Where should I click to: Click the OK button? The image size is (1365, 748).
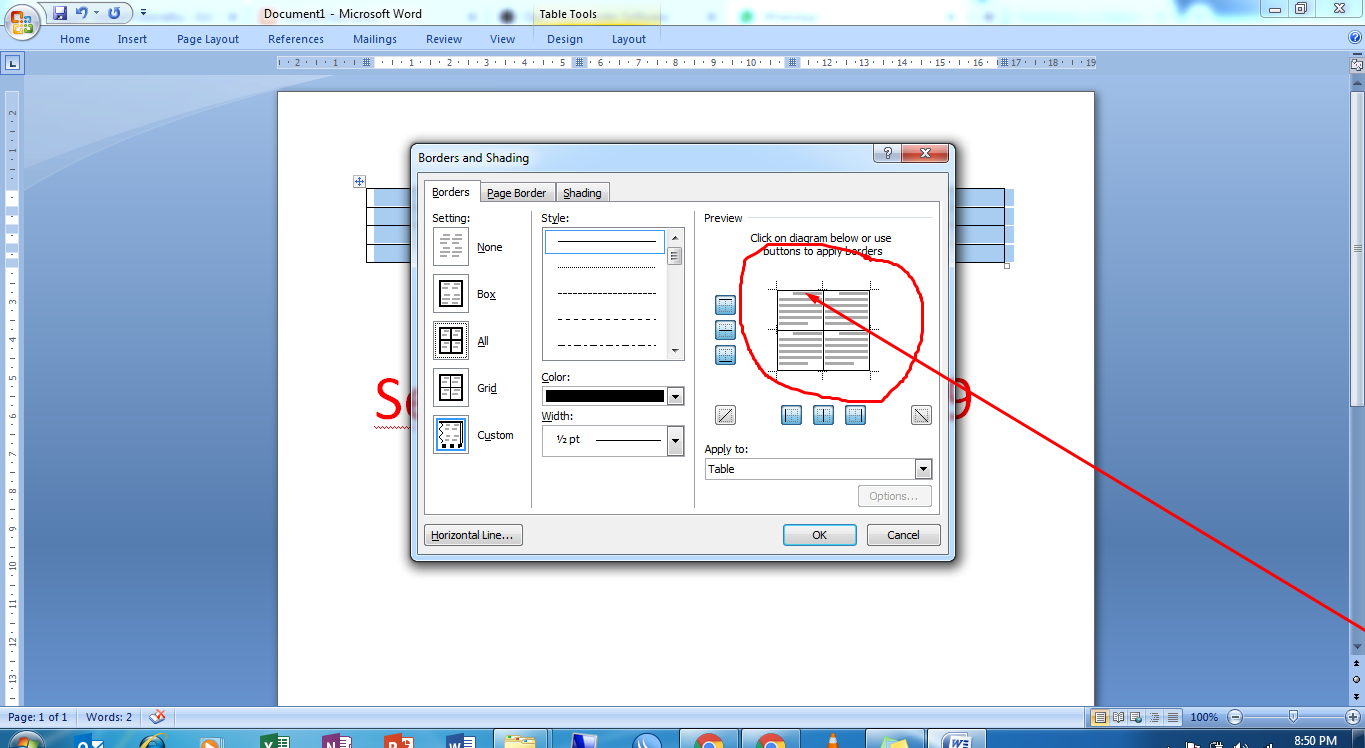819,535
